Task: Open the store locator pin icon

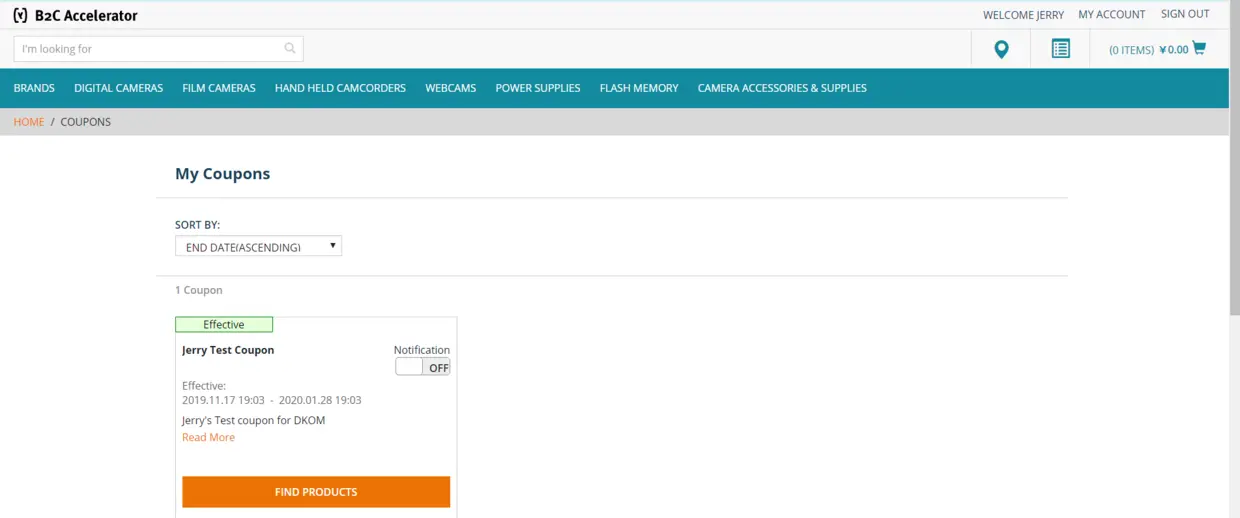Action: coord(1001,49)
